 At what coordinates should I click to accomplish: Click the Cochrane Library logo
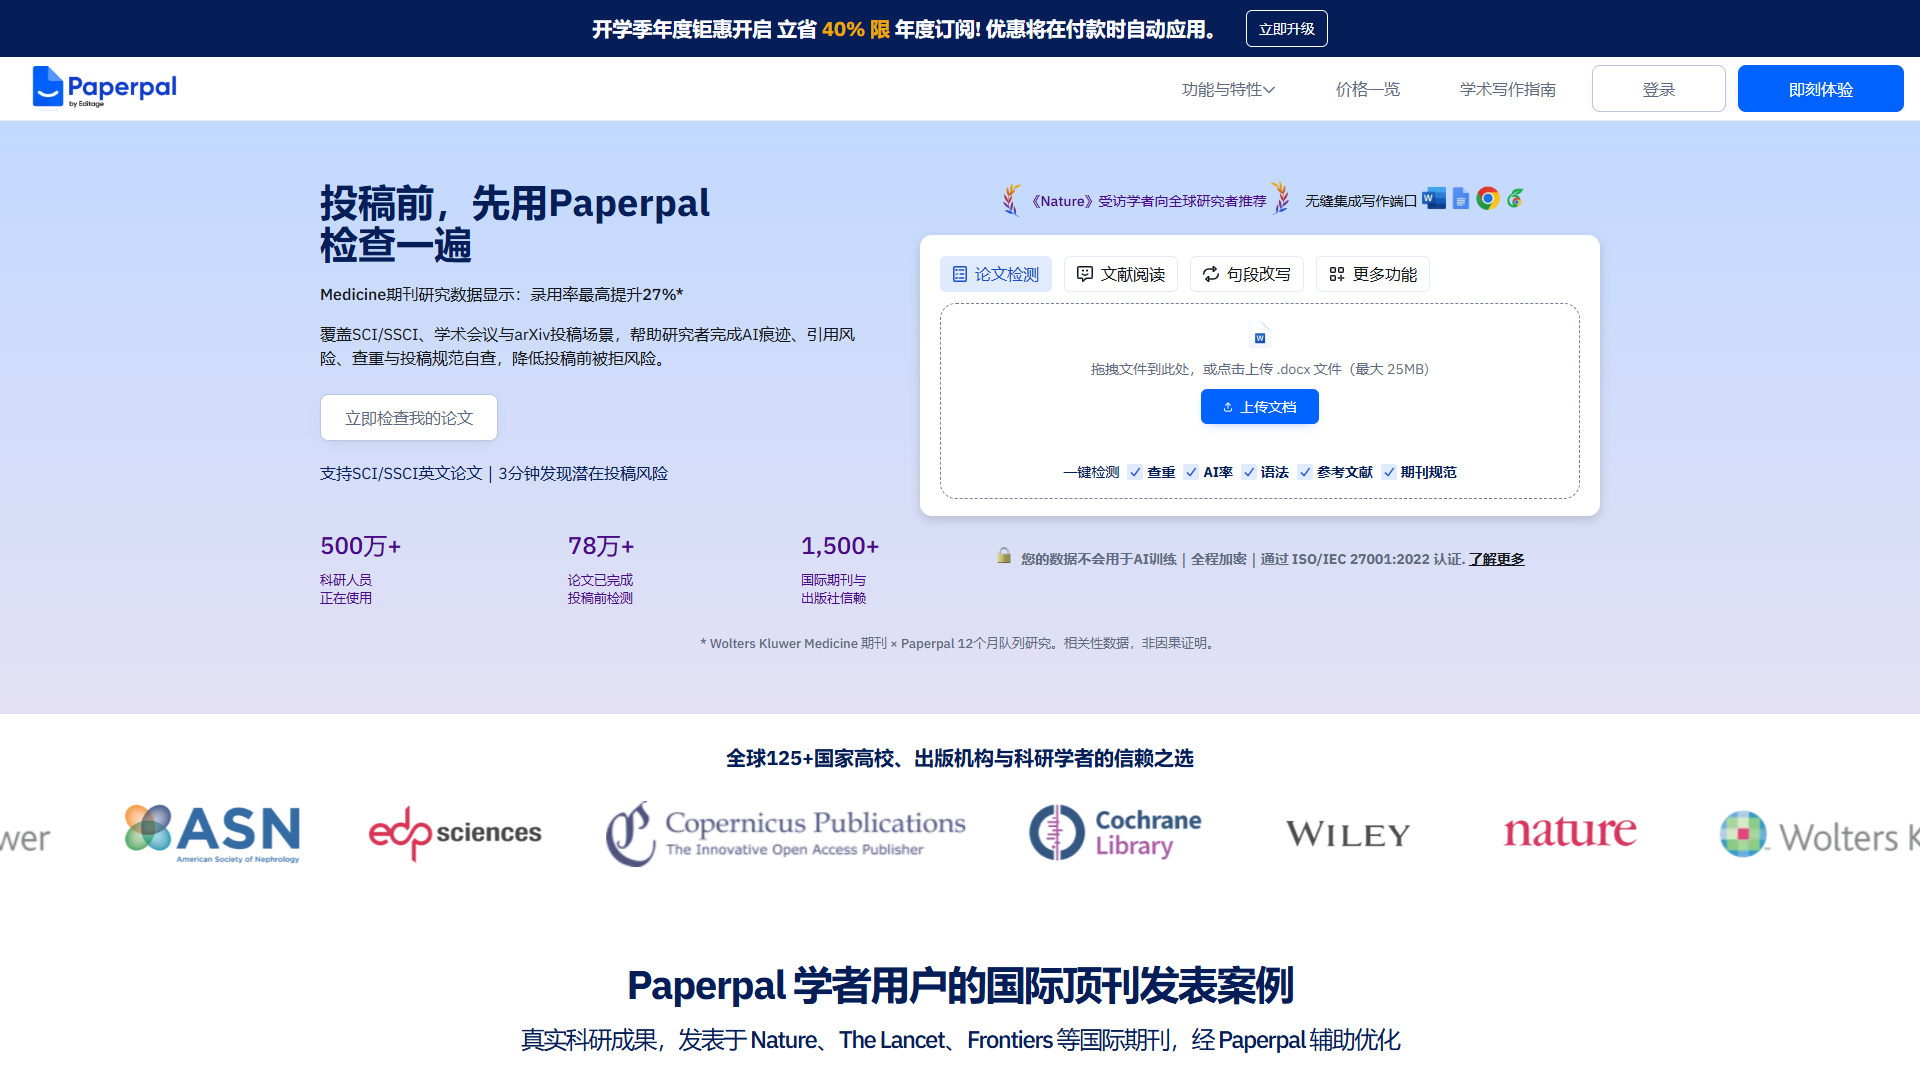pos(1116,833)
